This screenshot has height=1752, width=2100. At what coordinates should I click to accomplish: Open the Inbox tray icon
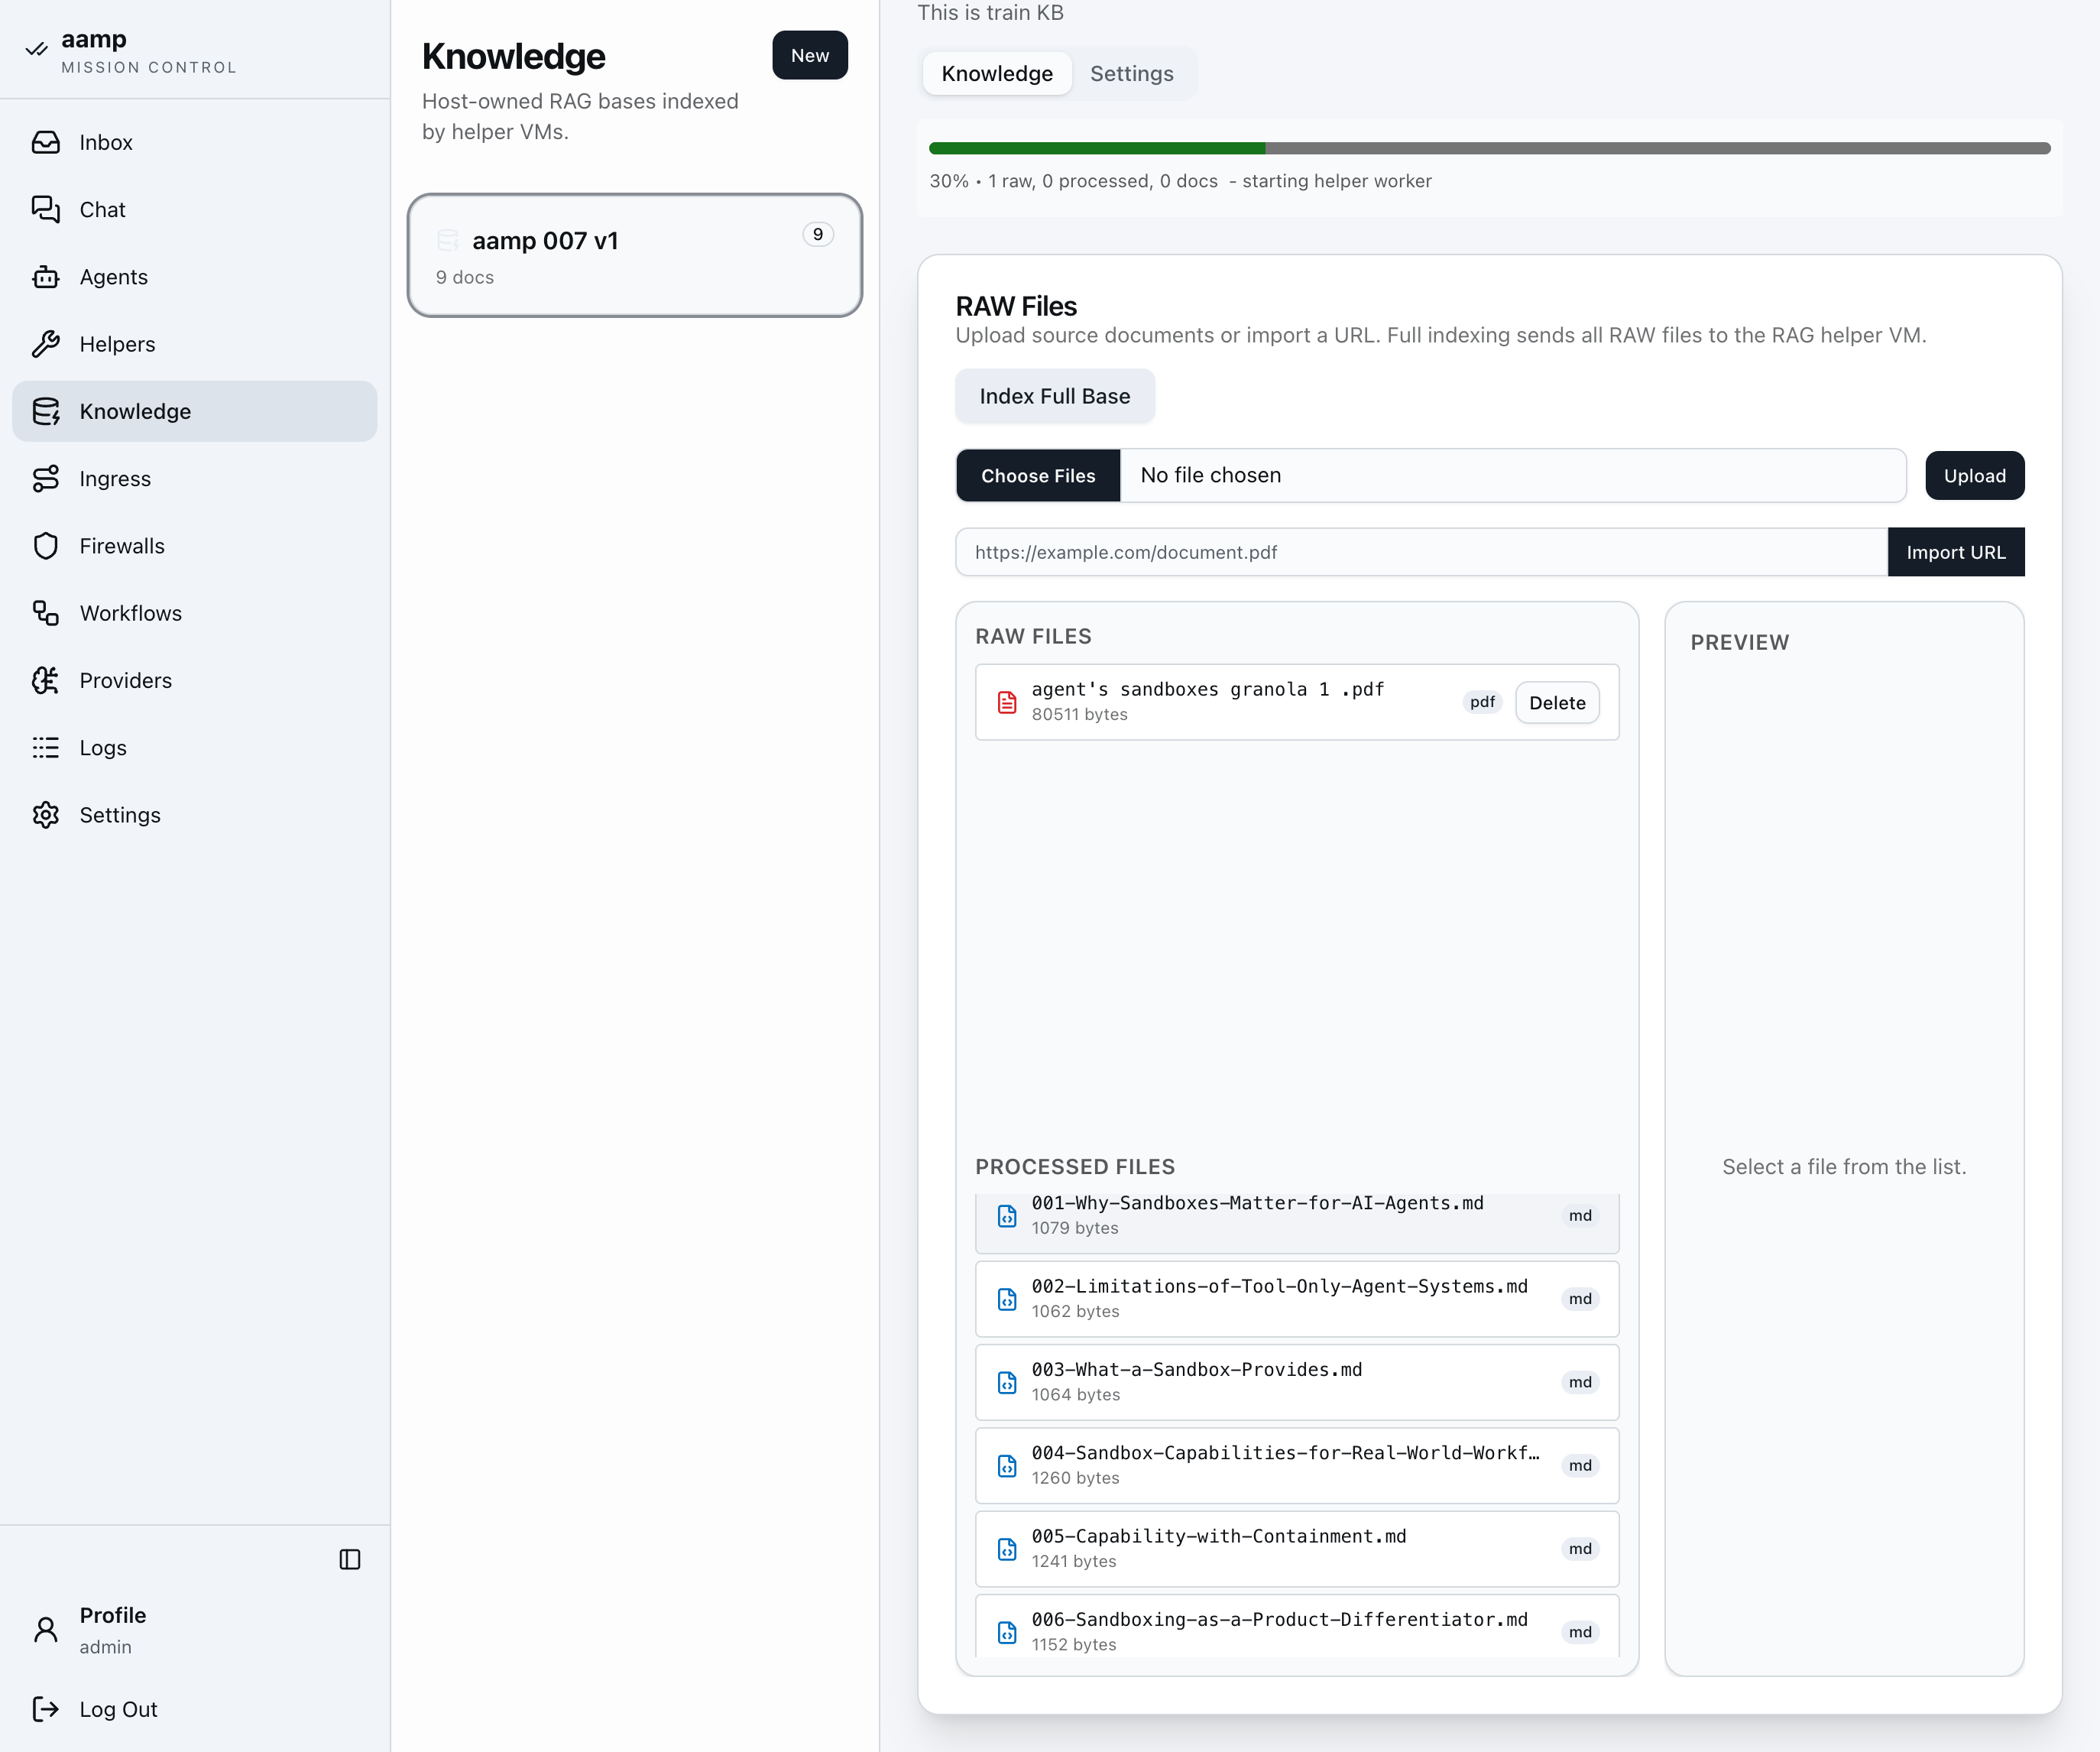tap(45, 142)
